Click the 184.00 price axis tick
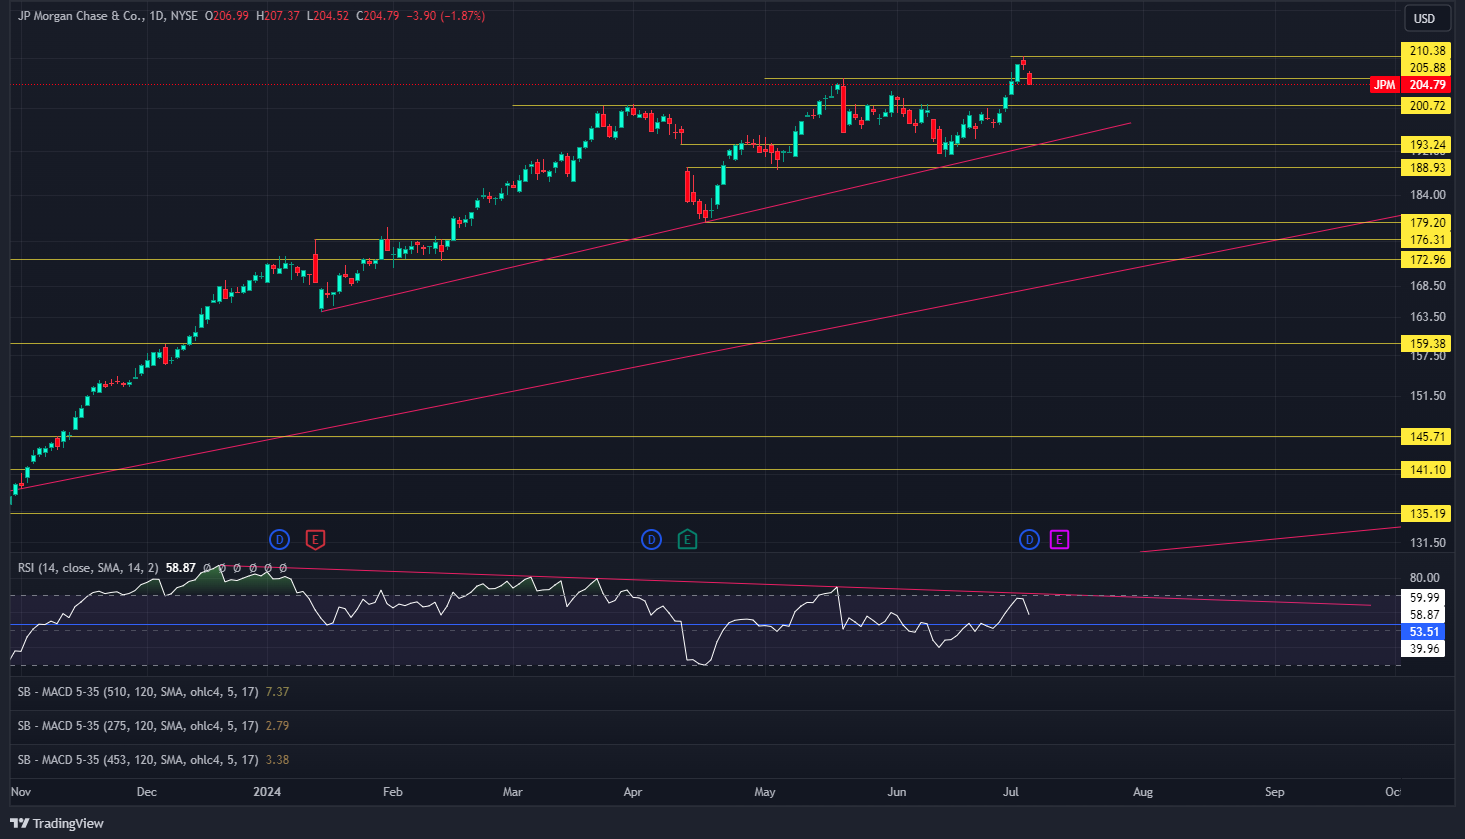This screenshot has width=1465, height=839. click(x=1427, y=195)
